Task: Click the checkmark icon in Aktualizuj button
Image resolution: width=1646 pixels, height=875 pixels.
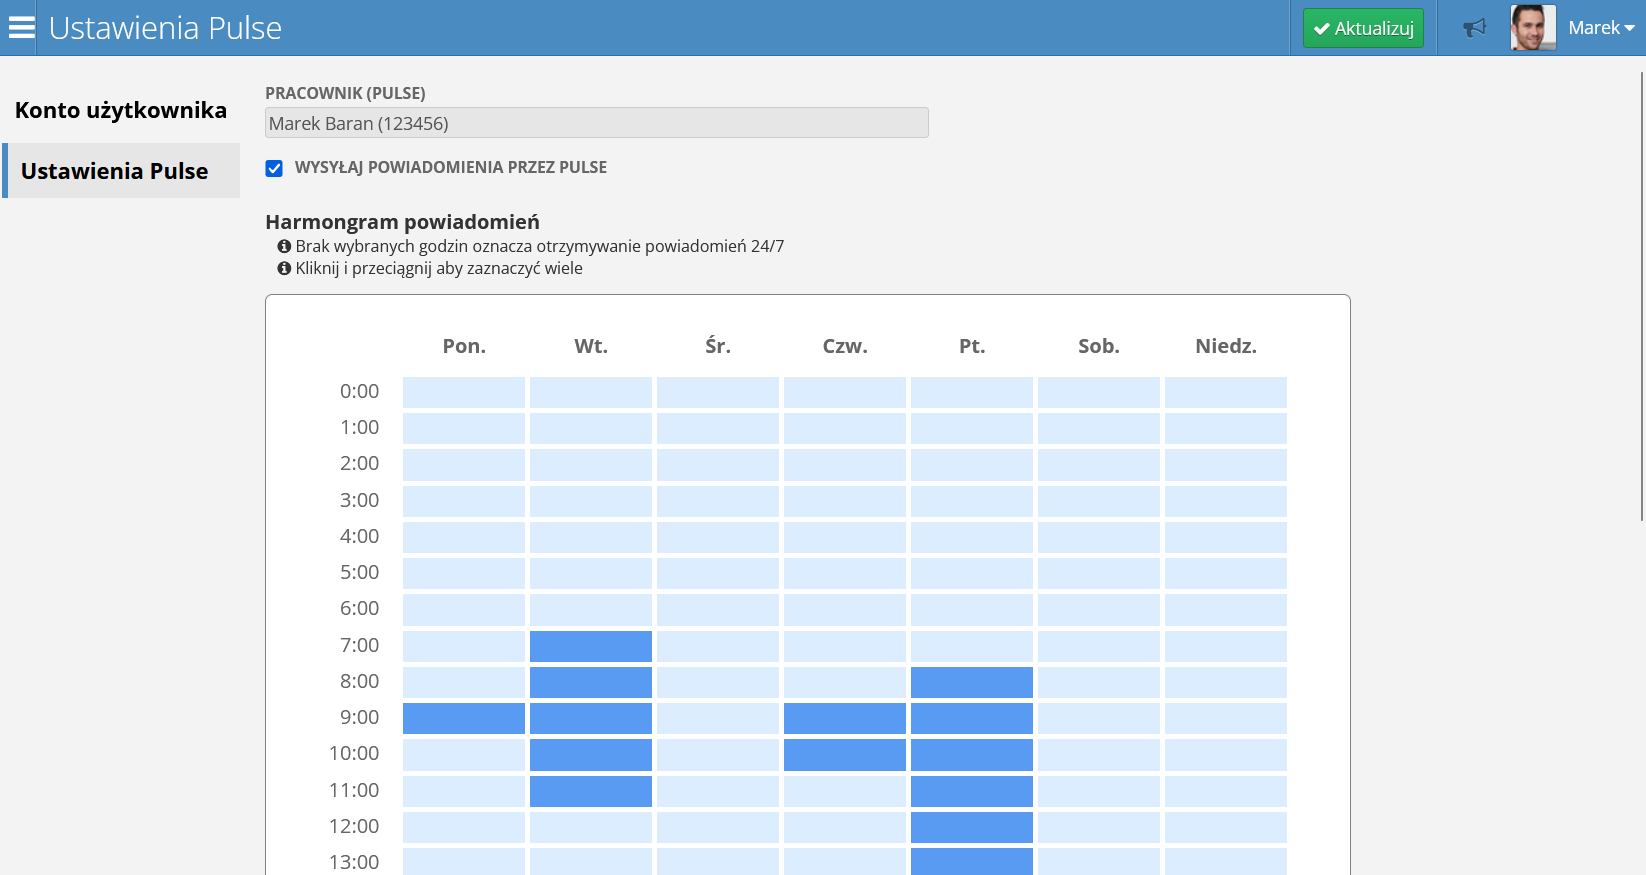Action: tap(1322, 29)
